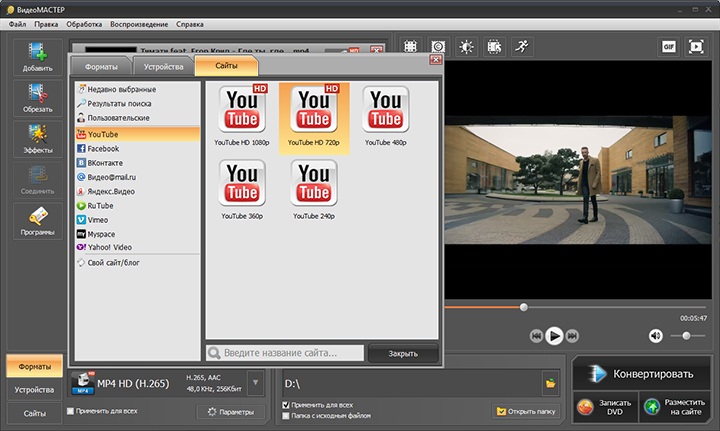Browse output folder with folder icon
720x431 pixels.
(551, 383)
